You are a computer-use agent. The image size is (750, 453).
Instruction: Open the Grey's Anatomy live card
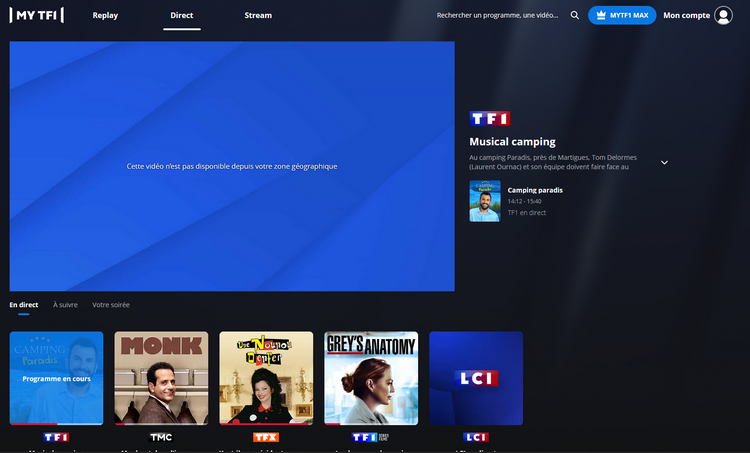pos(371,378)
